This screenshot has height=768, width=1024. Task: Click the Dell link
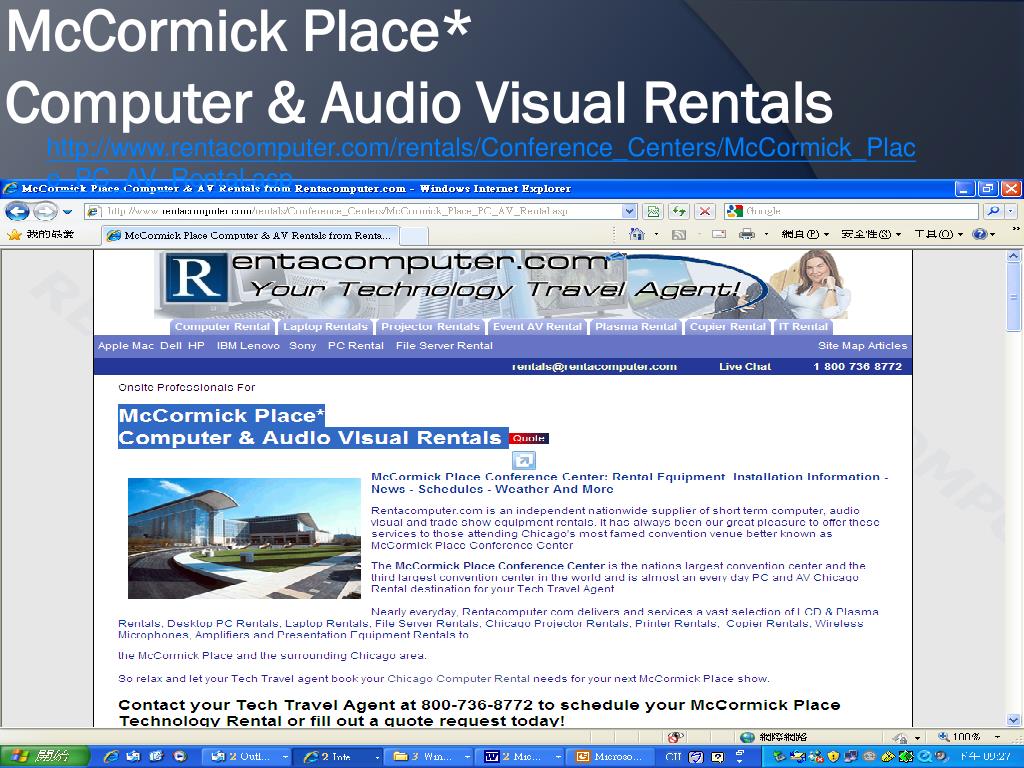point(170,345)
